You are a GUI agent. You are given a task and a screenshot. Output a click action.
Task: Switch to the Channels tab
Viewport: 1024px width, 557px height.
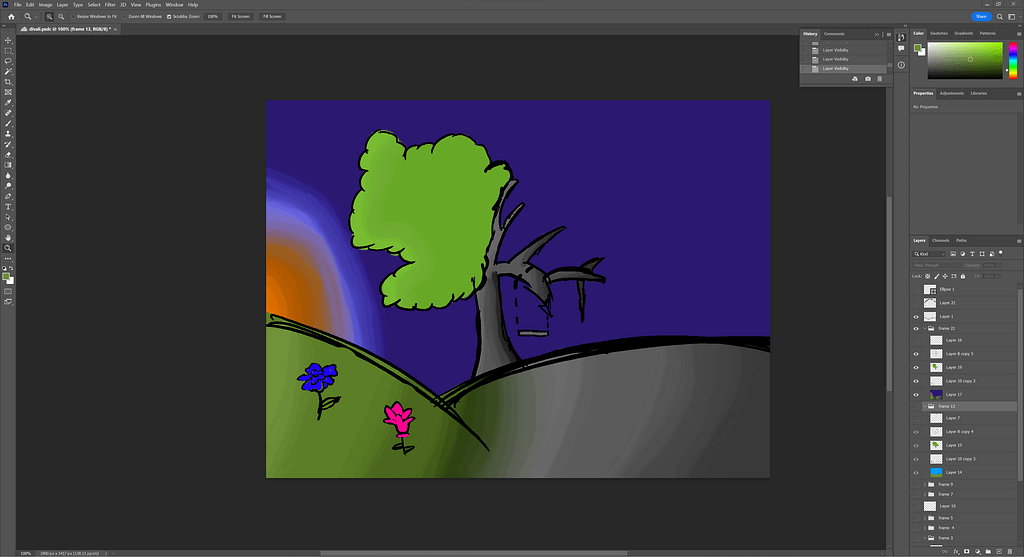click(x=941, y=240)
